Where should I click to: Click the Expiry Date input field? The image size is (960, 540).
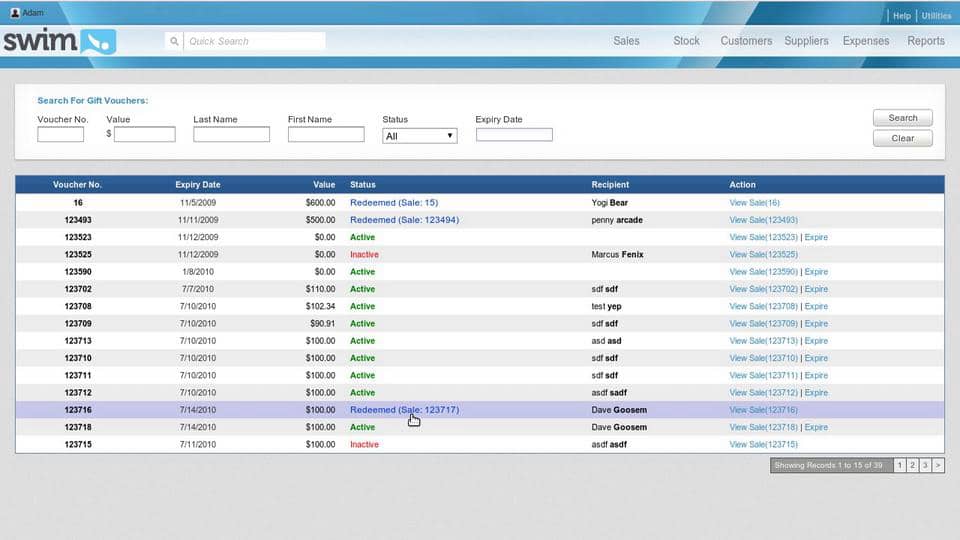[514, 135]
